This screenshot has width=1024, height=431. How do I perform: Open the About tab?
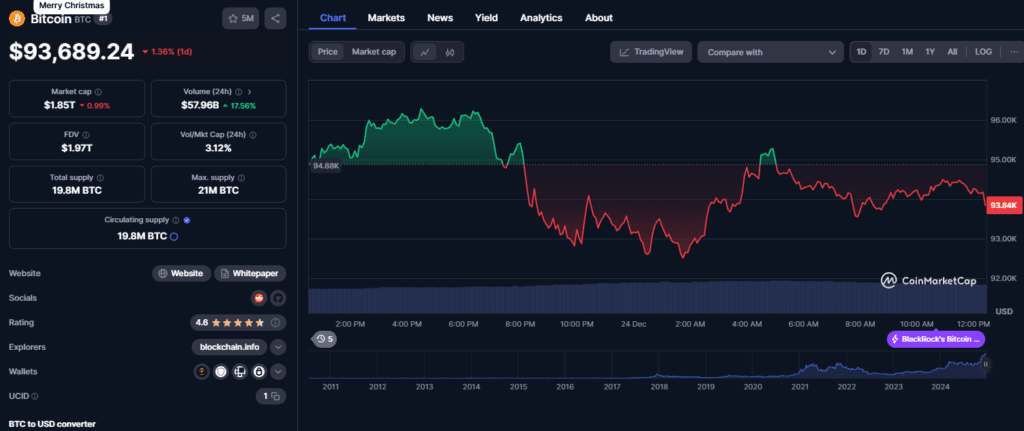coord(599,18)
